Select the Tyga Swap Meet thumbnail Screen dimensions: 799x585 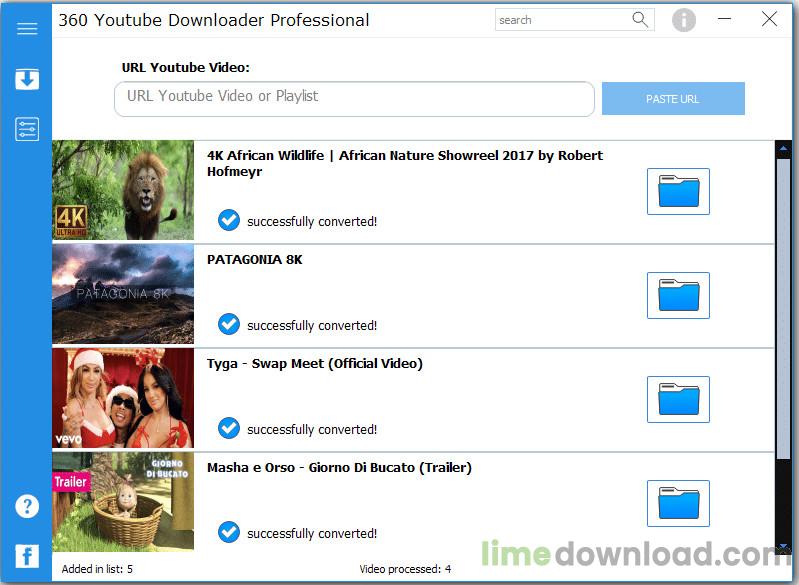123,399
